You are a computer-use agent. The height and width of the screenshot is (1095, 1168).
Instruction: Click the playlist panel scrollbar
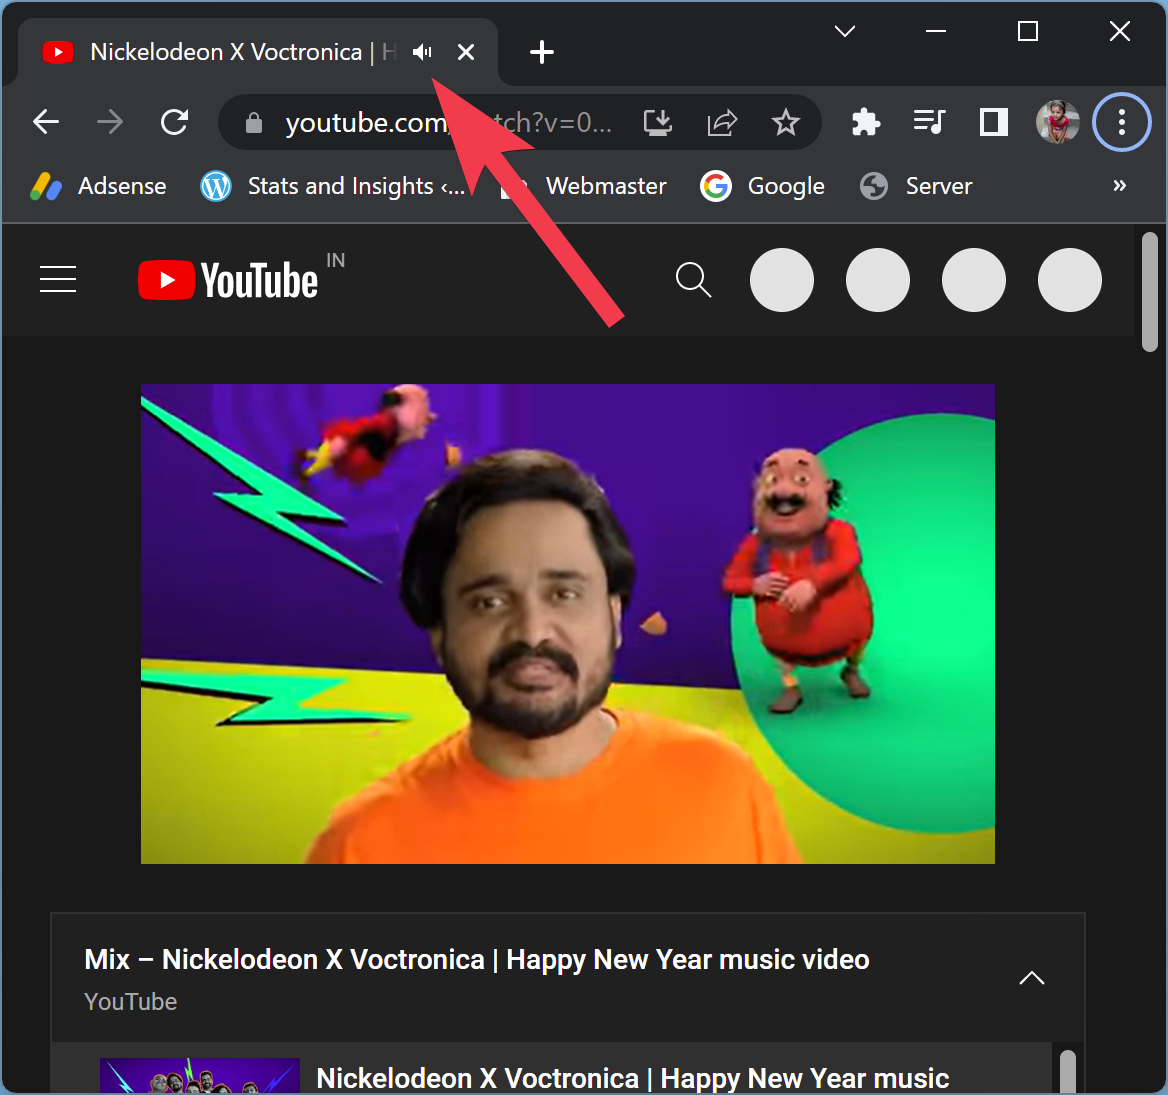[1068, 1072]
